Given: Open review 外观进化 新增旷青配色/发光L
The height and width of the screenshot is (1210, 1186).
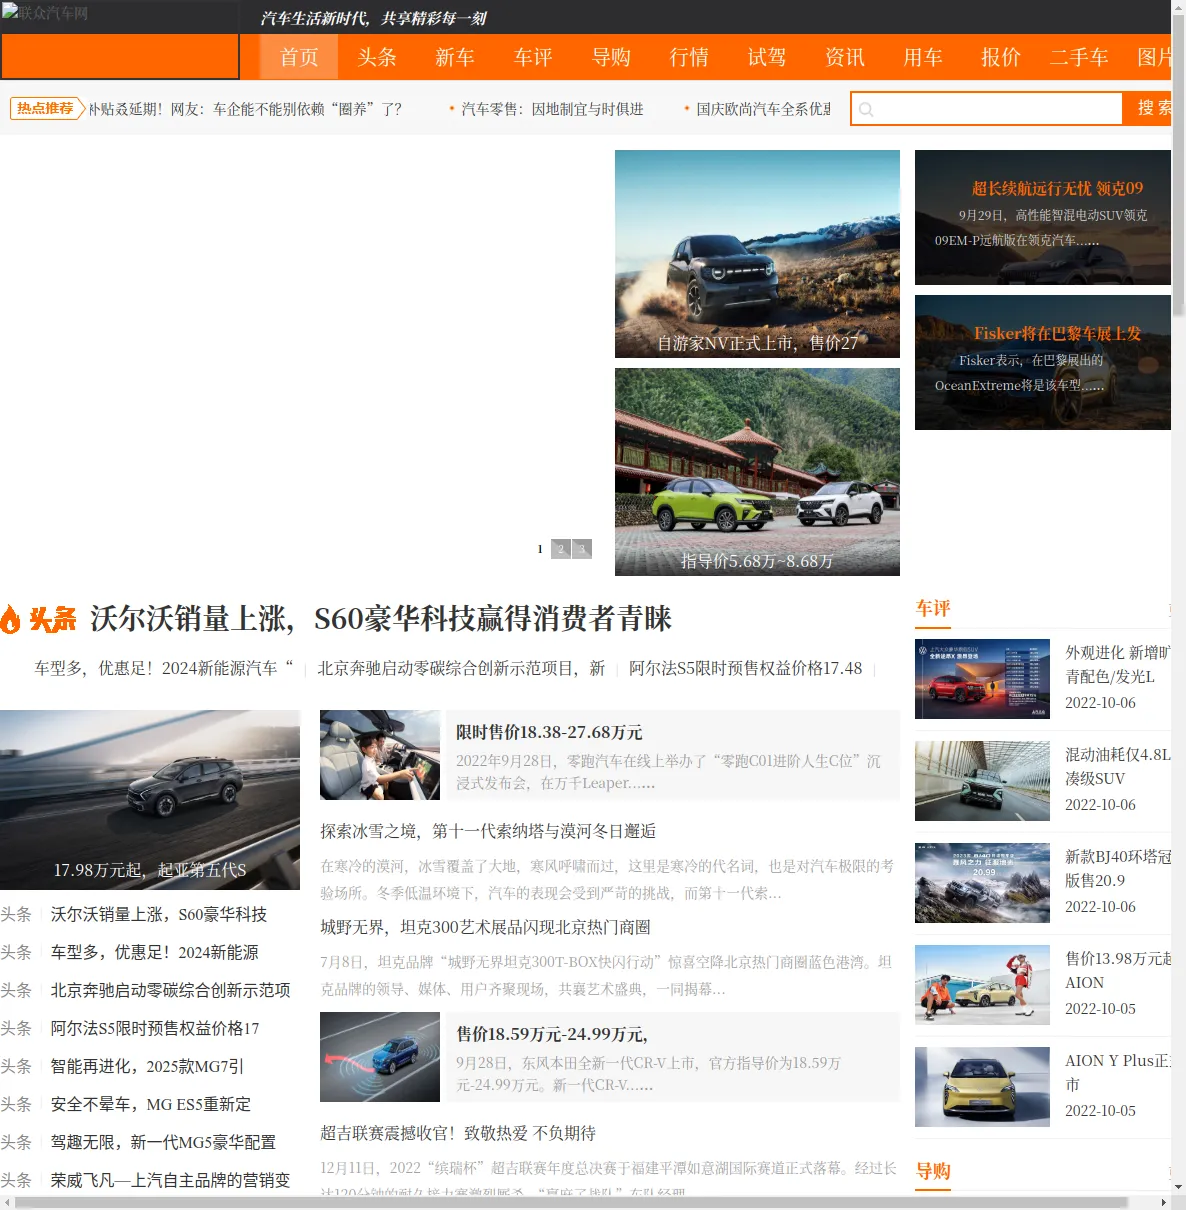Looking at the screenshot, I should [x=1117, y=664].
